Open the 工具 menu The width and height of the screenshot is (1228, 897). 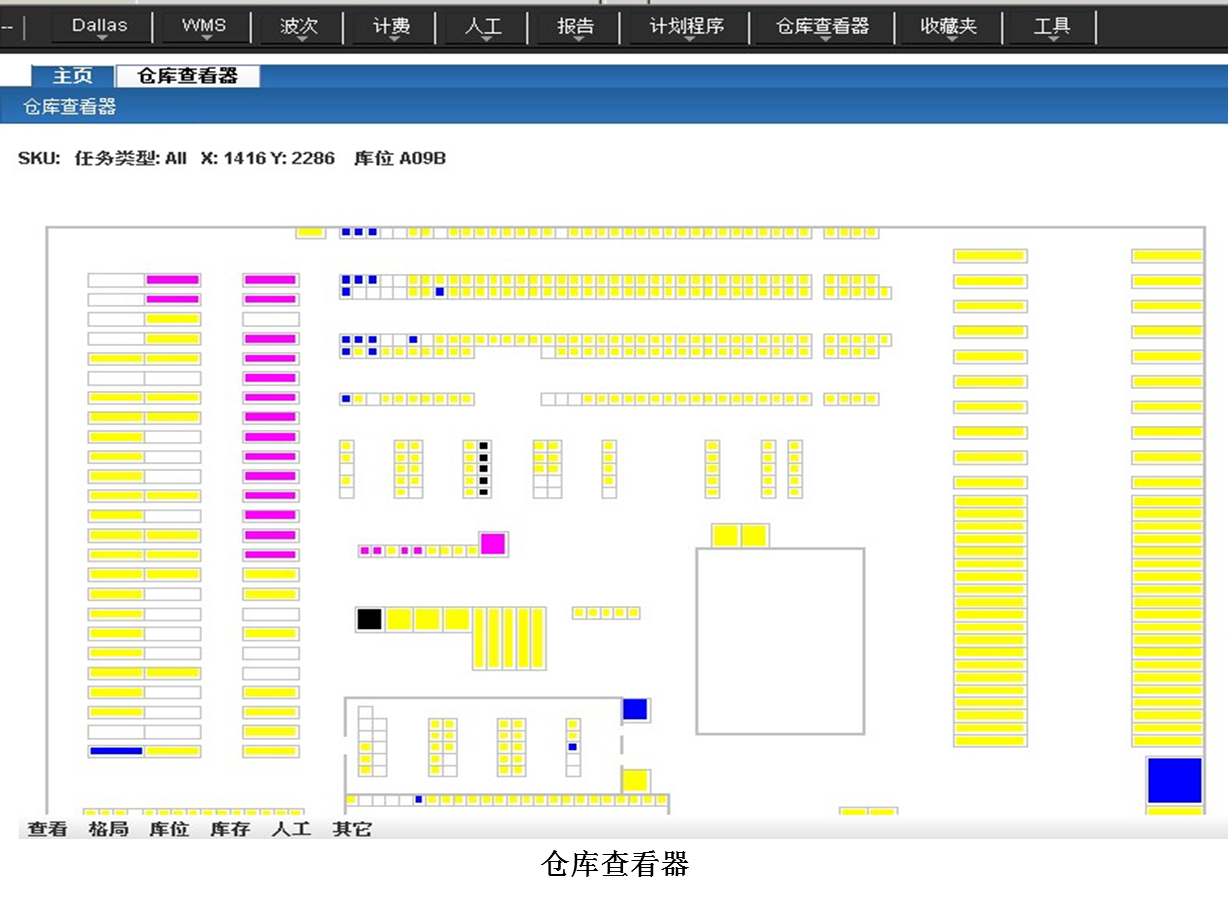coord(1051,27)
